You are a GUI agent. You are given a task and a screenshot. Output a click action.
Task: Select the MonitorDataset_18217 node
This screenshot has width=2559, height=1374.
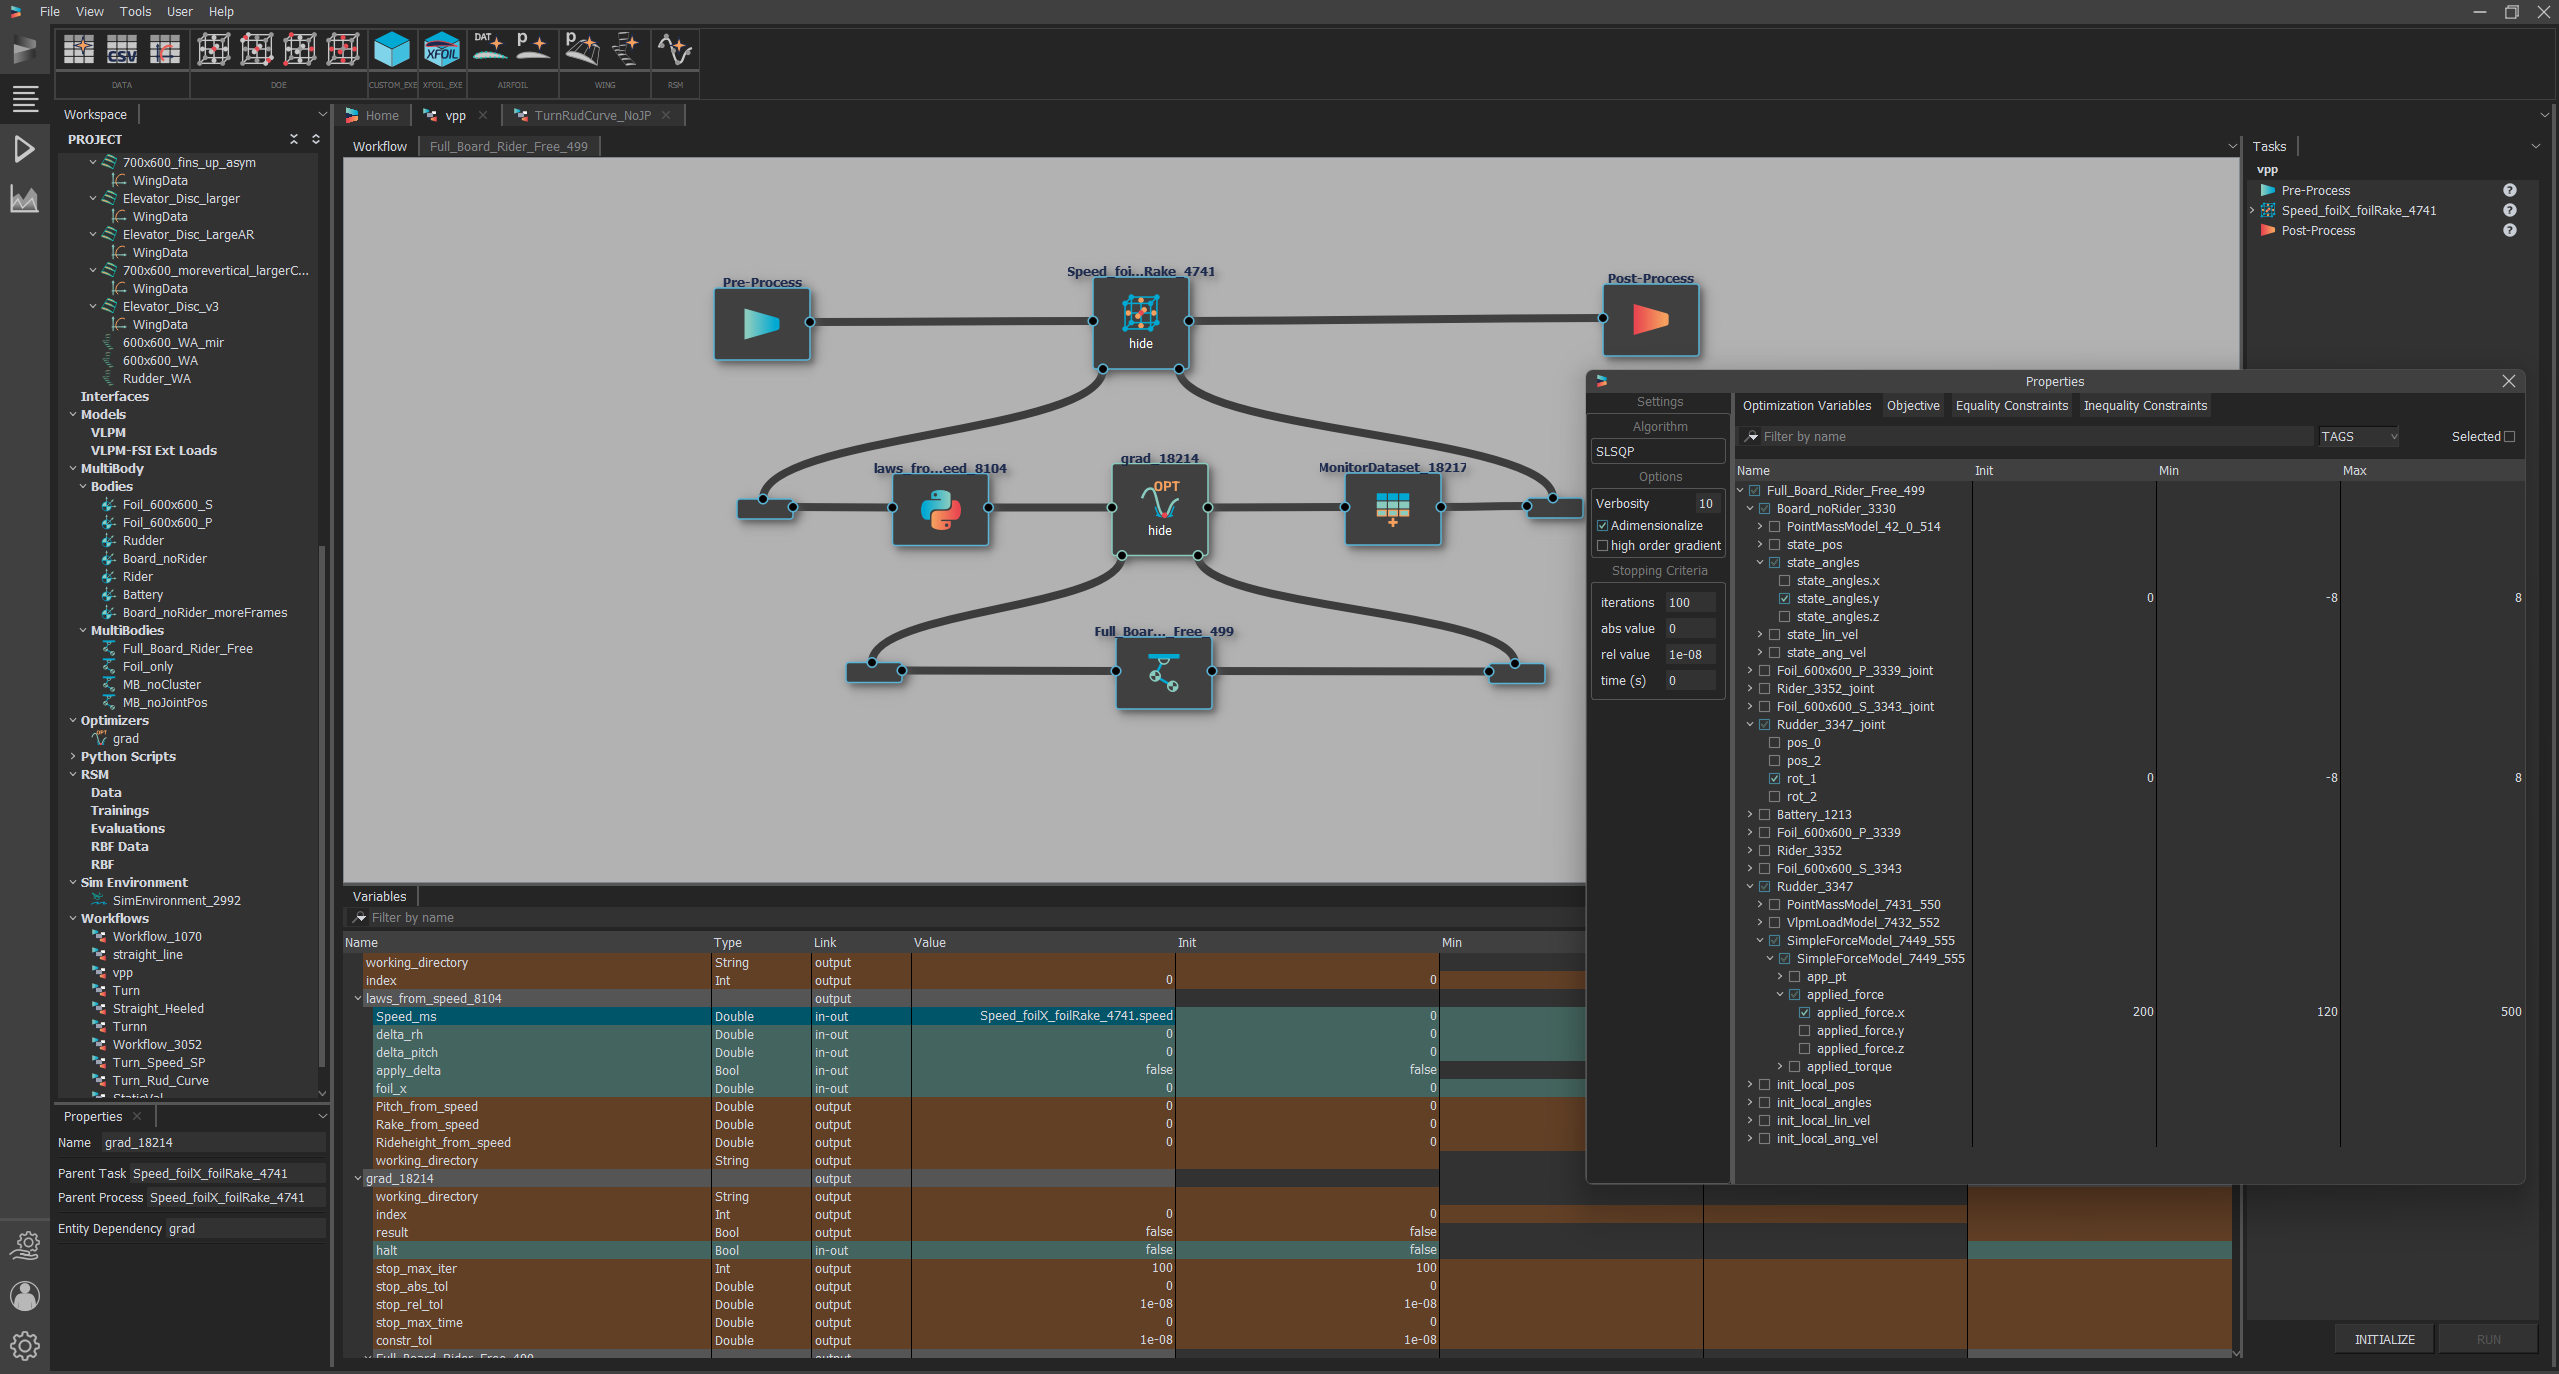coord(1392,509)
